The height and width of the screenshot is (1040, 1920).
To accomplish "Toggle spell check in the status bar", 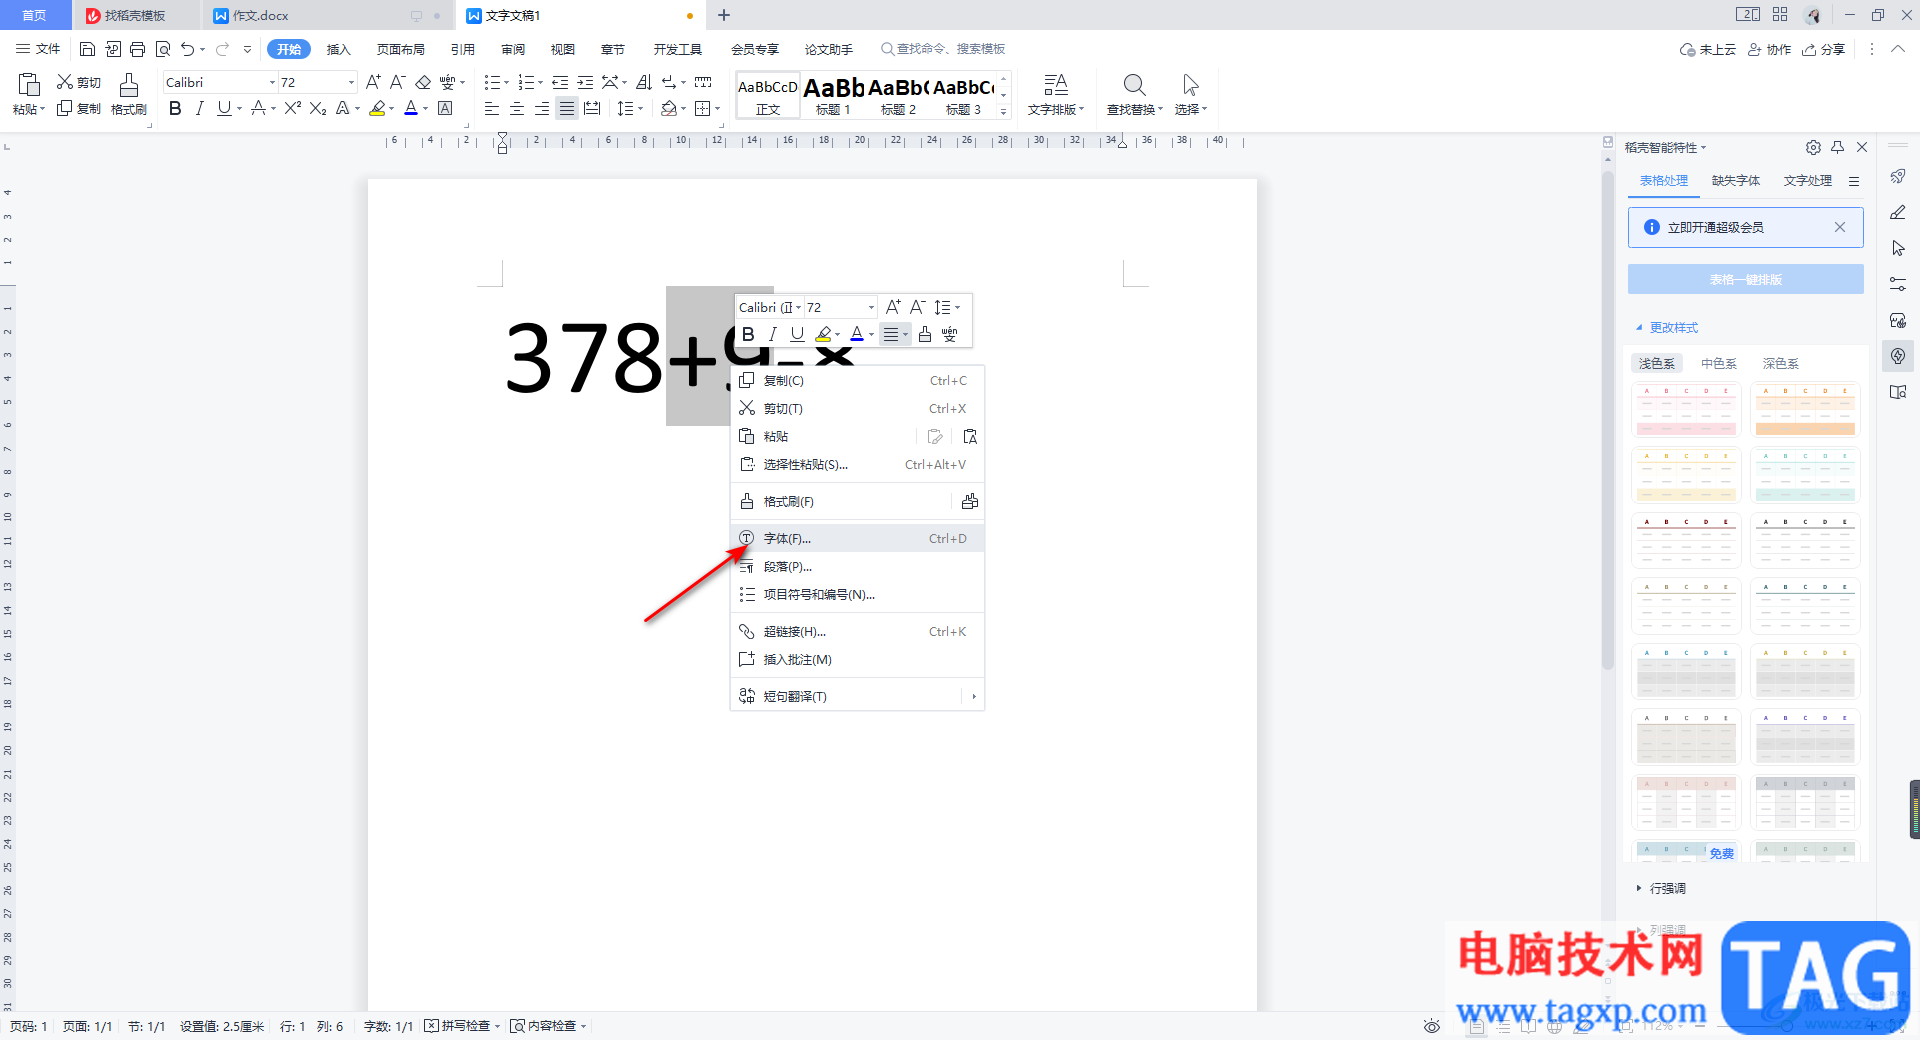I will point(462,1026).
